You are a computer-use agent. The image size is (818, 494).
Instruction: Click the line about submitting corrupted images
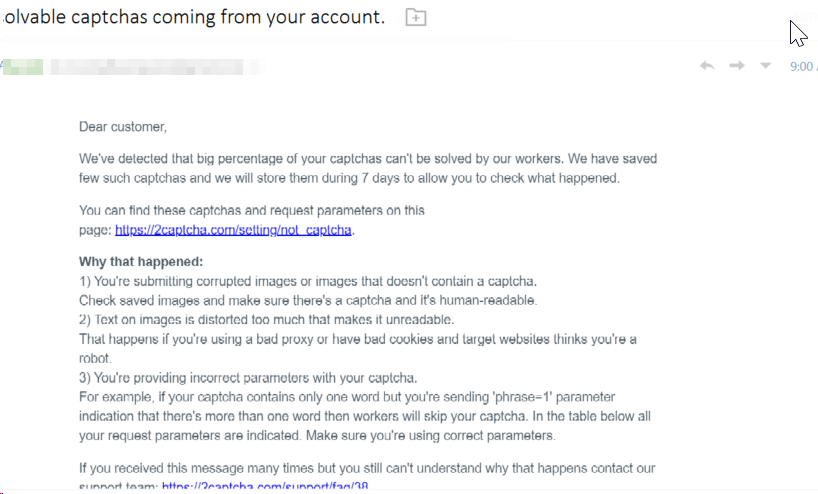point(308,281)
